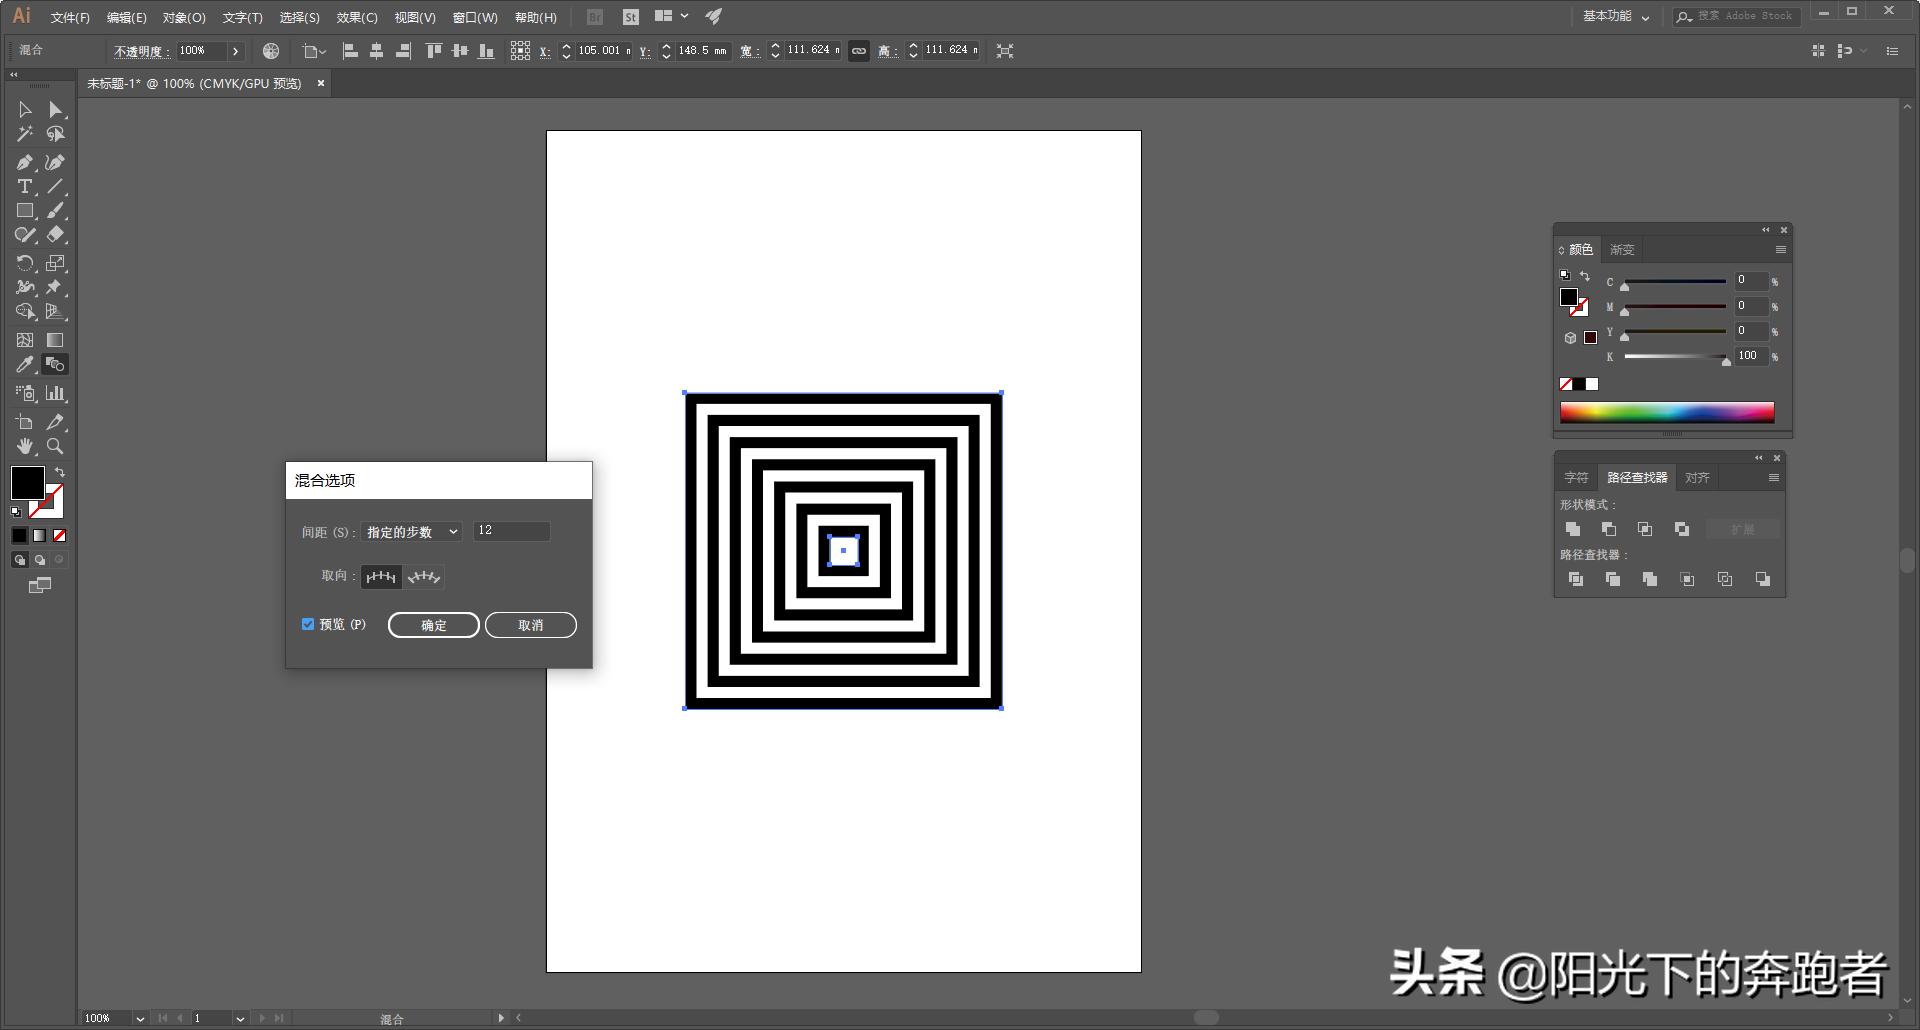Screen dimensions: 1920x1030
Task: Switch blend 取向 to align-to-path orientation
Action: coord(424,576)
